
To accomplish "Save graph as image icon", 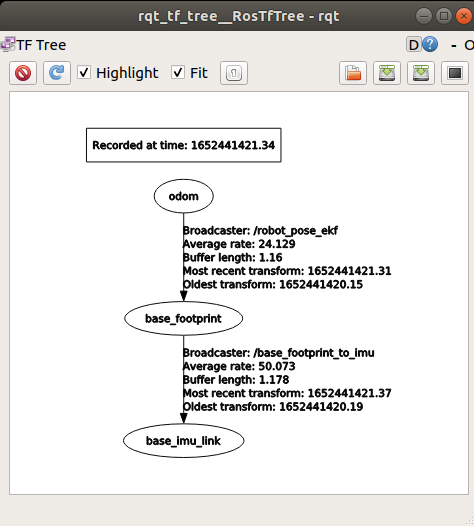I will pos(455,73).
